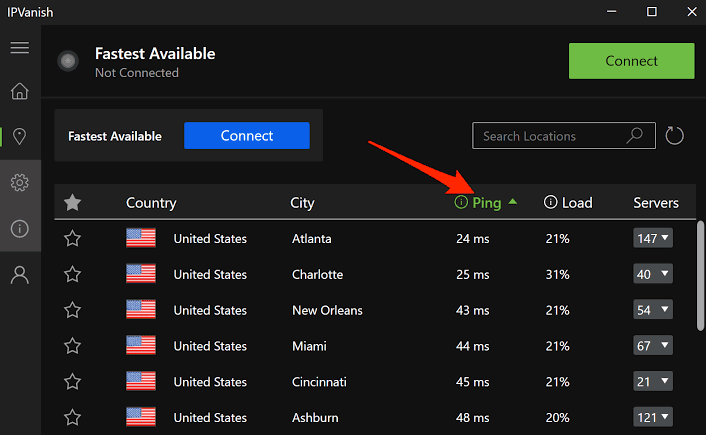Favorite the Atlanta server with its star
Screen dimensions: 706x435
click(x=72, y=238)
